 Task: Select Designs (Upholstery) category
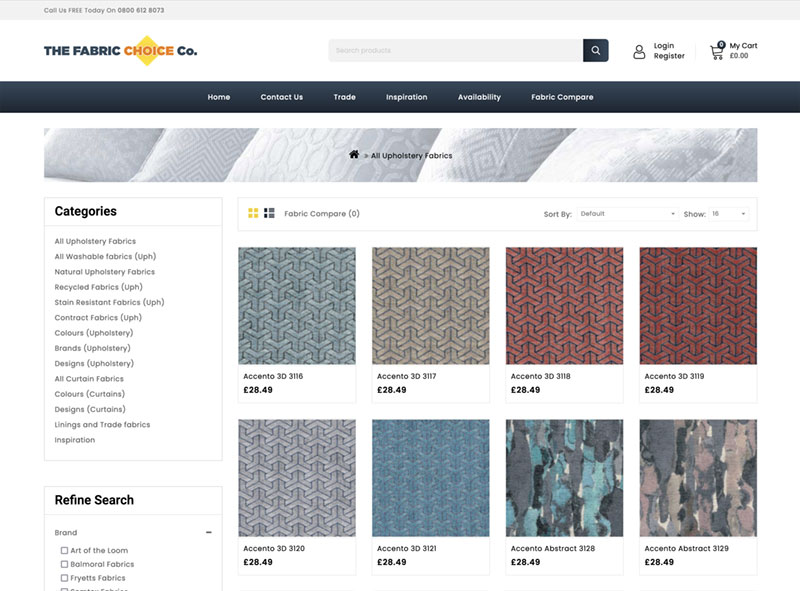tap(94, 363)
